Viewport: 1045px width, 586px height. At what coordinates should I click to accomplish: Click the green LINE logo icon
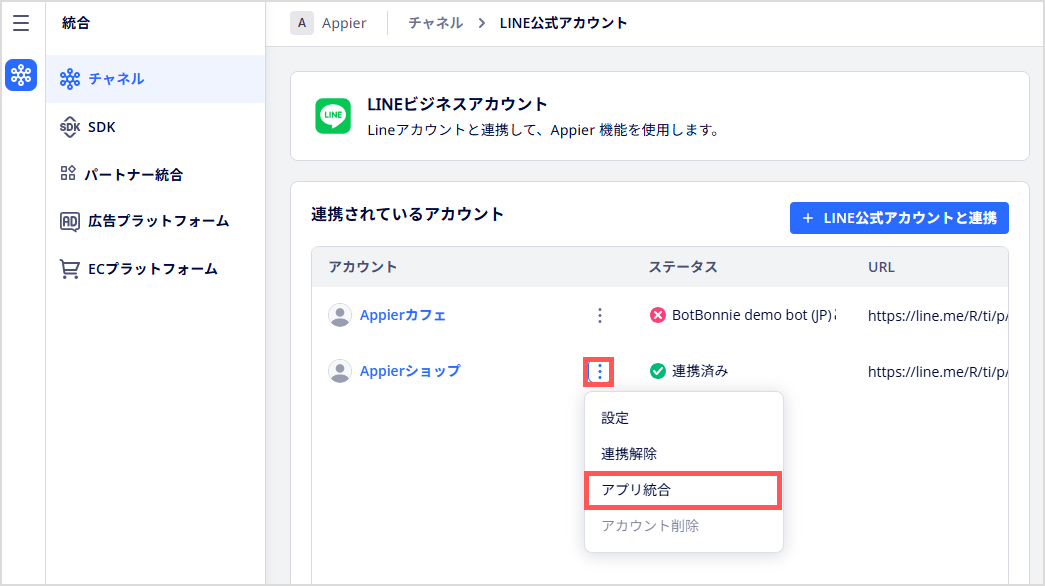point(333,116)
